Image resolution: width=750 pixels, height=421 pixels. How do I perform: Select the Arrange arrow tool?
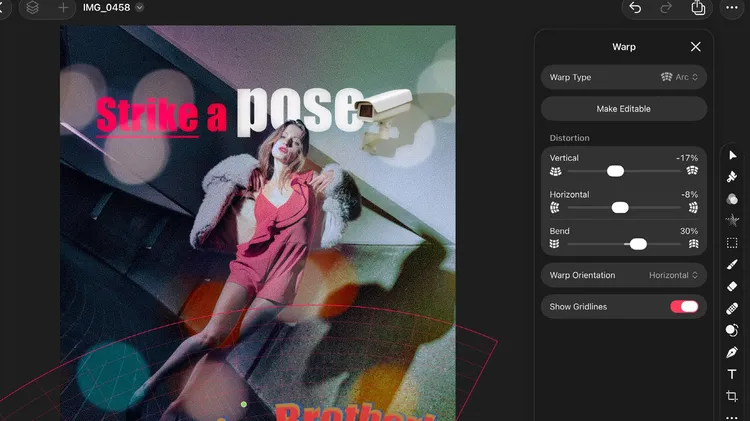pyautogui.click(x=732, y=155)
